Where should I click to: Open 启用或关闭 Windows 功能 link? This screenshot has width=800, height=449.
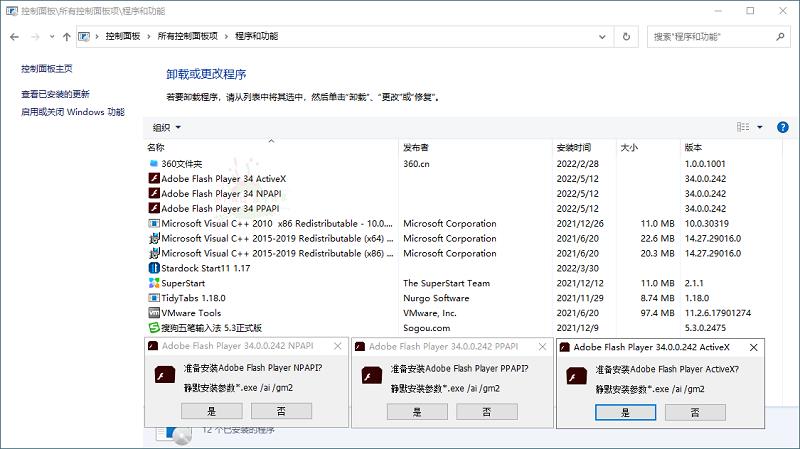coord(73,112)
